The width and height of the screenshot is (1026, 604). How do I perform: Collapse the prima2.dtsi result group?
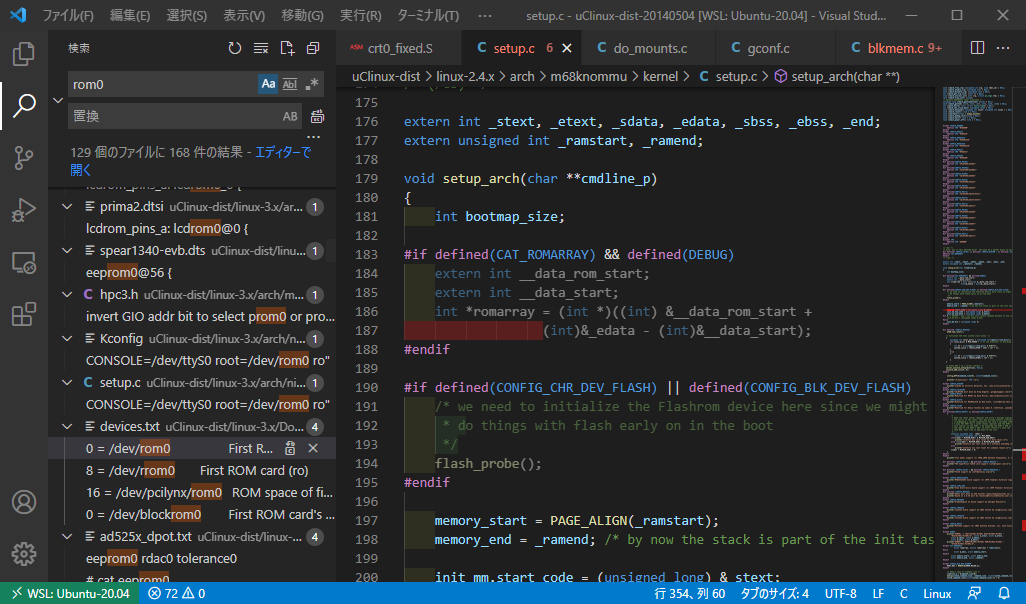click(x=67, y=206)
